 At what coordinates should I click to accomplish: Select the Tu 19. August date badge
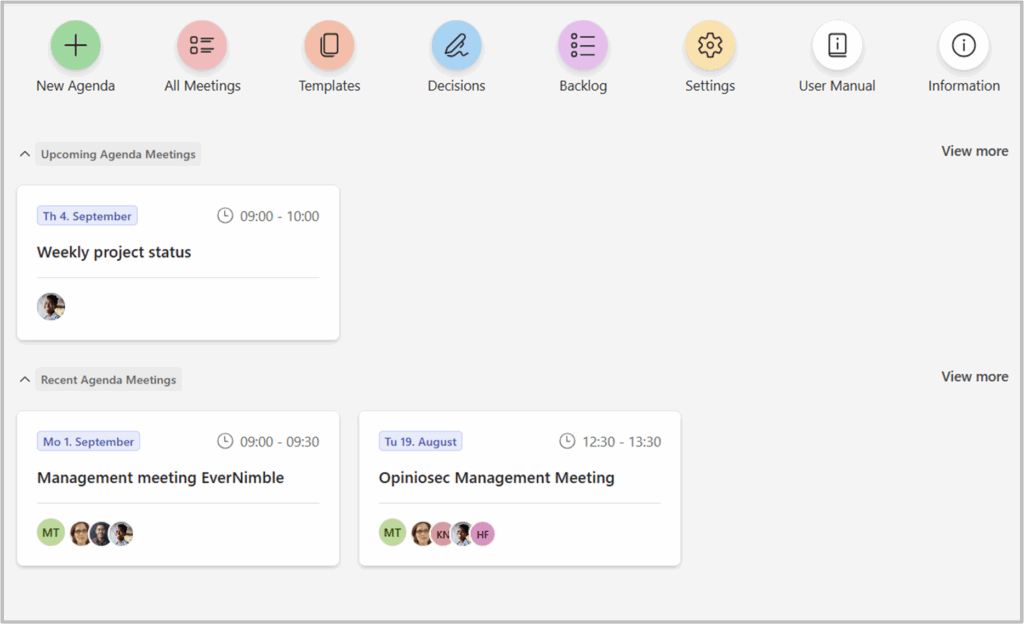click(420, 441)
